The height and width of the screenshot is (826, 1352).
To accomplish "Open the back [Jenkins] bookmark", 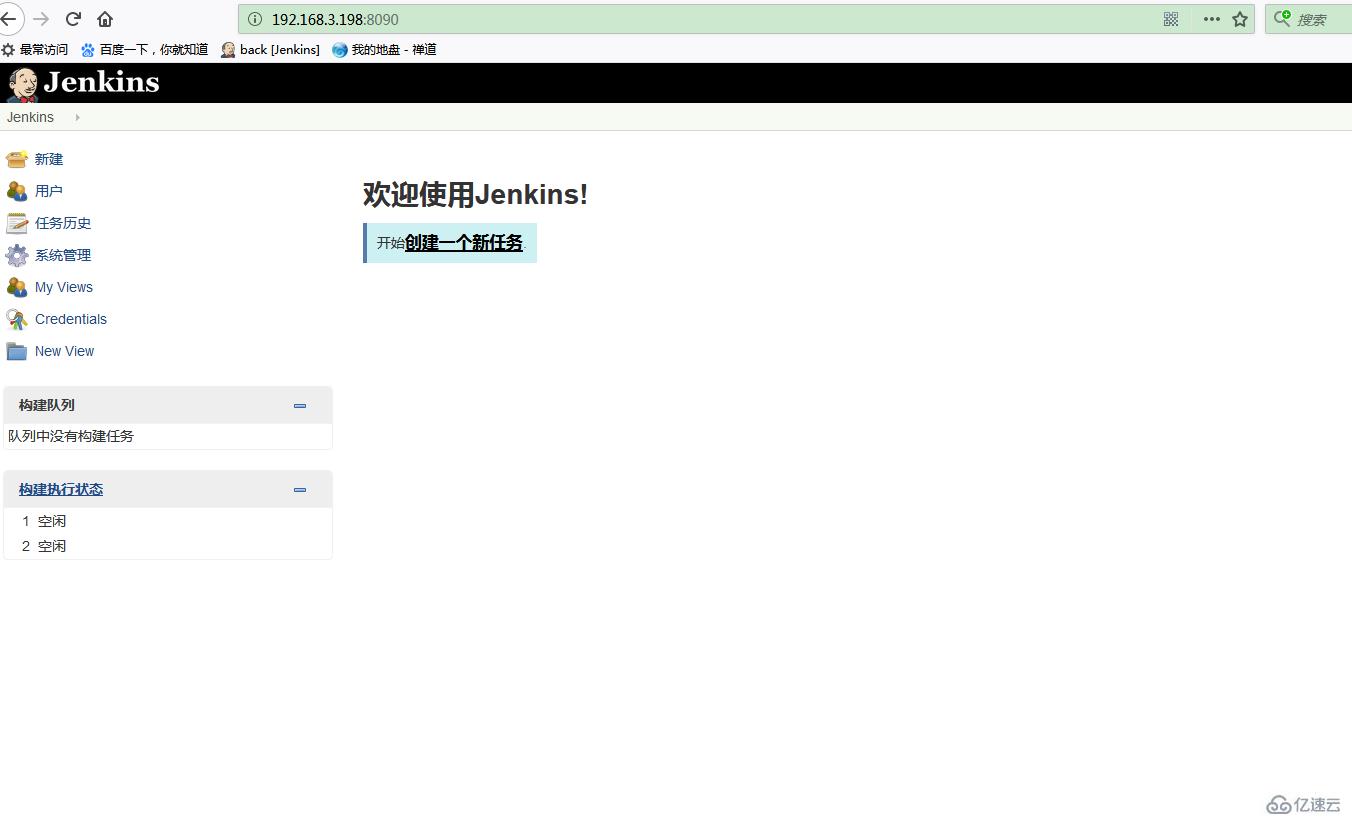I will click(x=271, y=49).
